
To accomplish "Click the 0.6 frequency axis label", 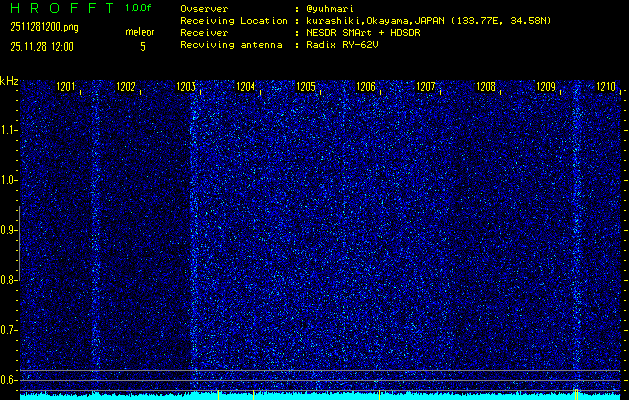I will pos(8,380).
